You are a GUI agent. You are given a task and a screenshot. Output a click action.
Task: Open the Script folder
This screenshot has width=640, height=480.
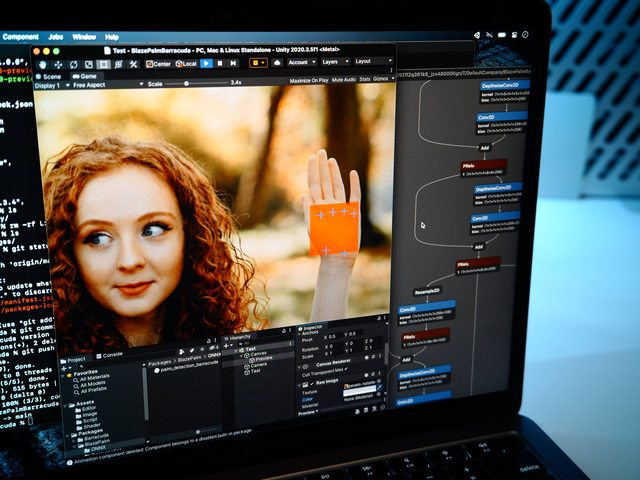pyautogui.click(x=87, y=420)
